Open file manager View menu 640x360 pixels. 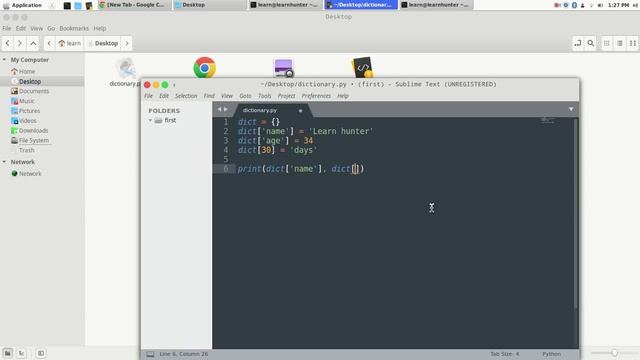click(36, 28)
